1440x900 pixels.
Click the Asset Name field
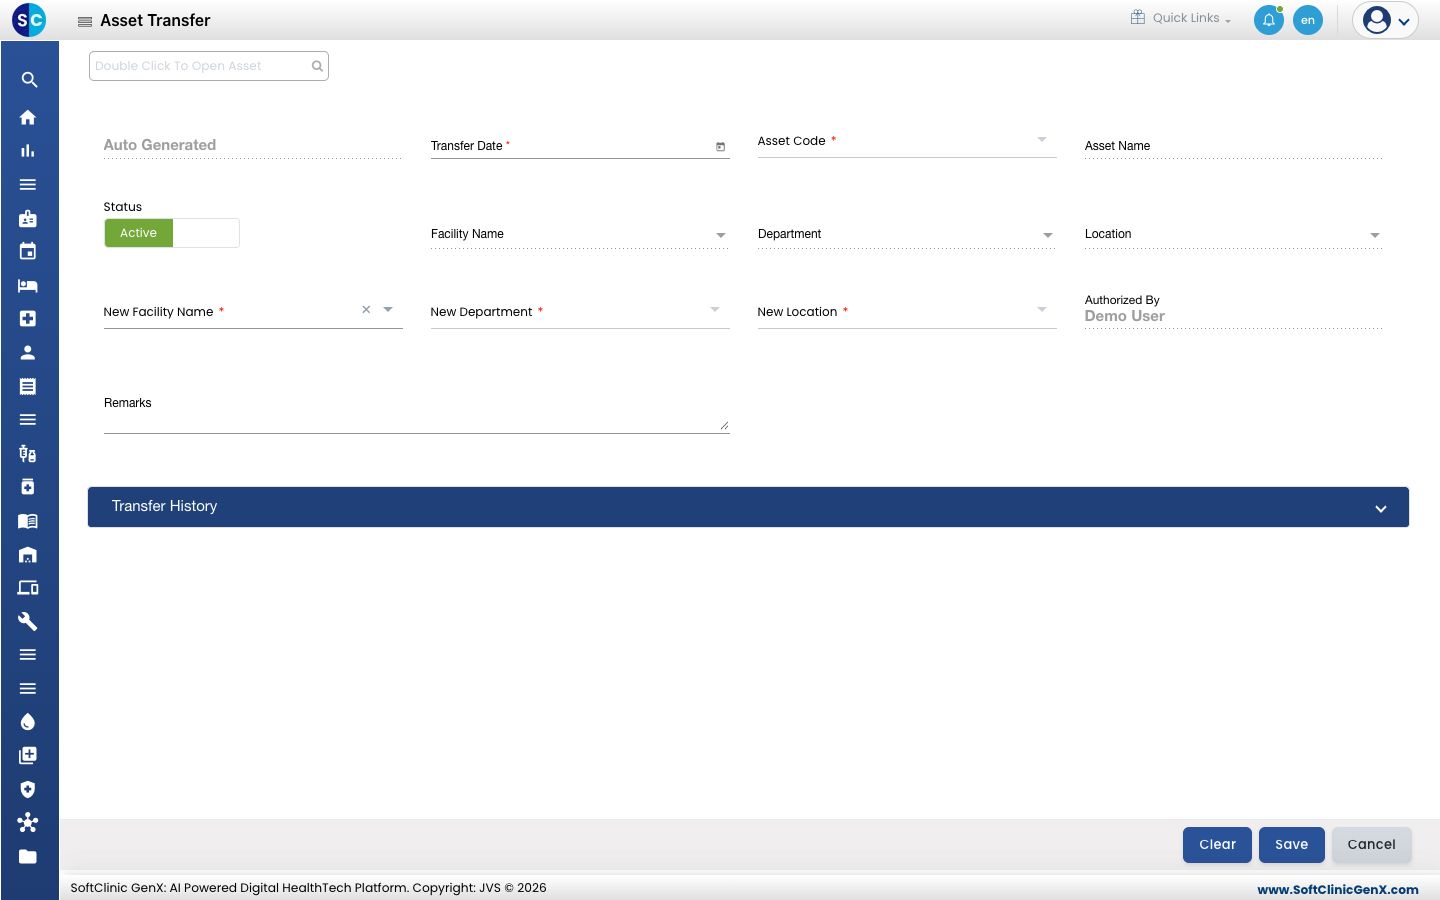tap(1233, 146)
